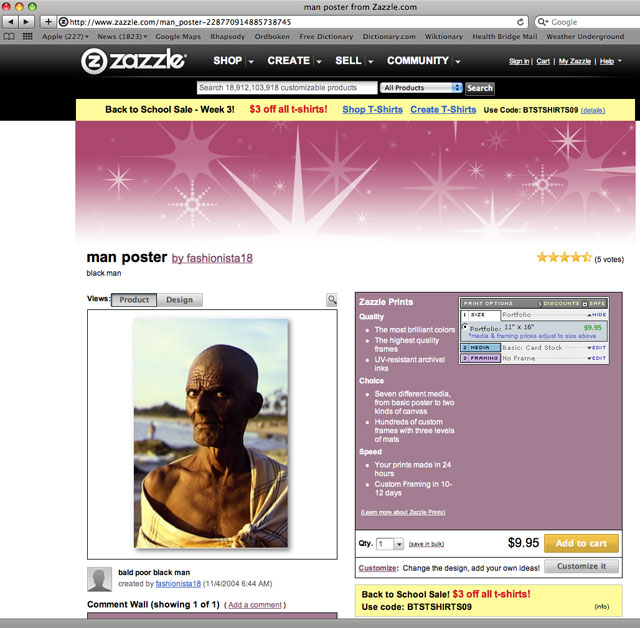The image size is (640, 628).
Task: Reload the page with the refresh icon
Action: point(520,22)
